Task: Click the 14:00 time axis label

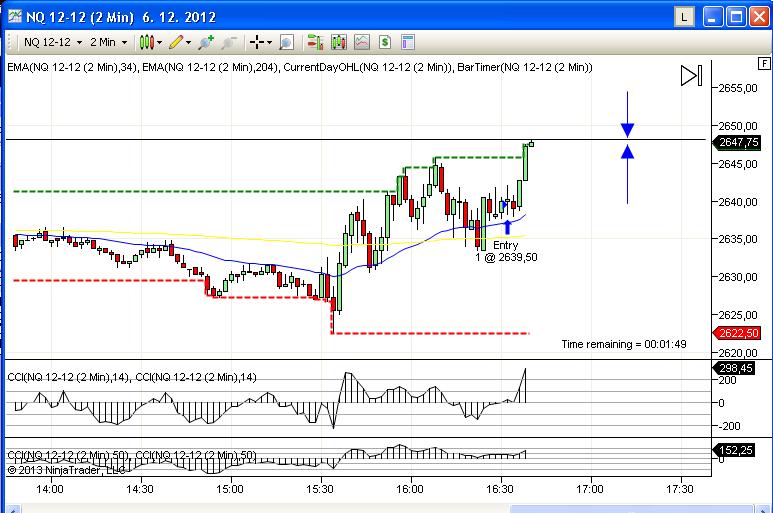Action: tap(50, 489)
